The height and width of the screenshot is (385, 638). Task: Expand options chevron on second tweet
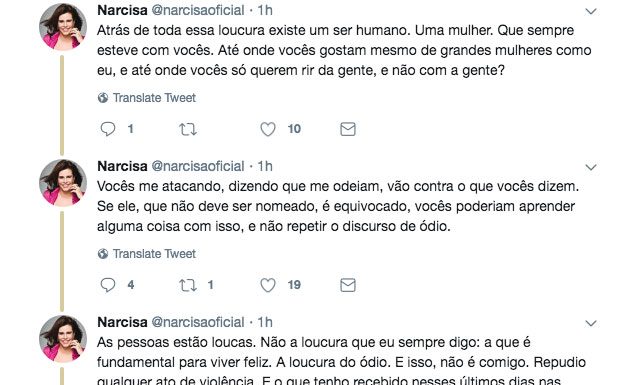(x=591, y=167)
